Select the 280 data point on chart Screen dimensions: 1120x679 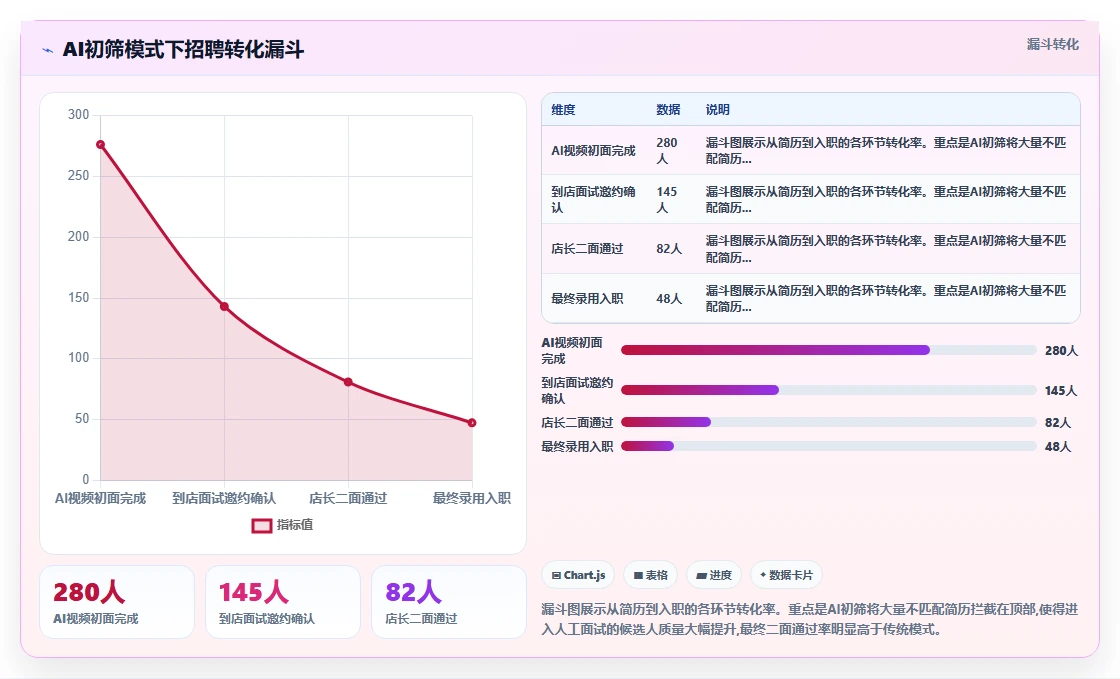point(101,145)
